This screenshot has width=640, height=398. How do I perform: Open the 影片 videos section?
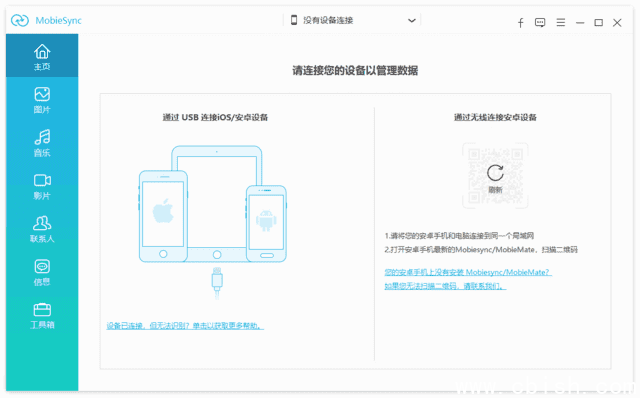tap(42, 186)
